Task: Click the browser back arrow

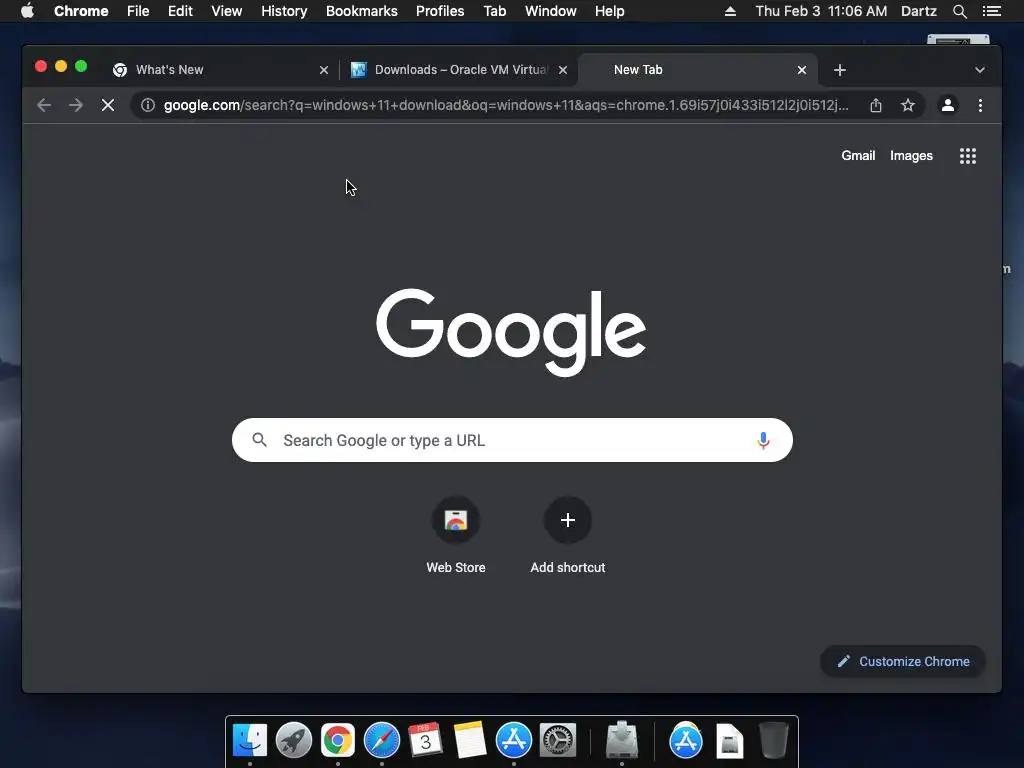Action: [44, 105]
